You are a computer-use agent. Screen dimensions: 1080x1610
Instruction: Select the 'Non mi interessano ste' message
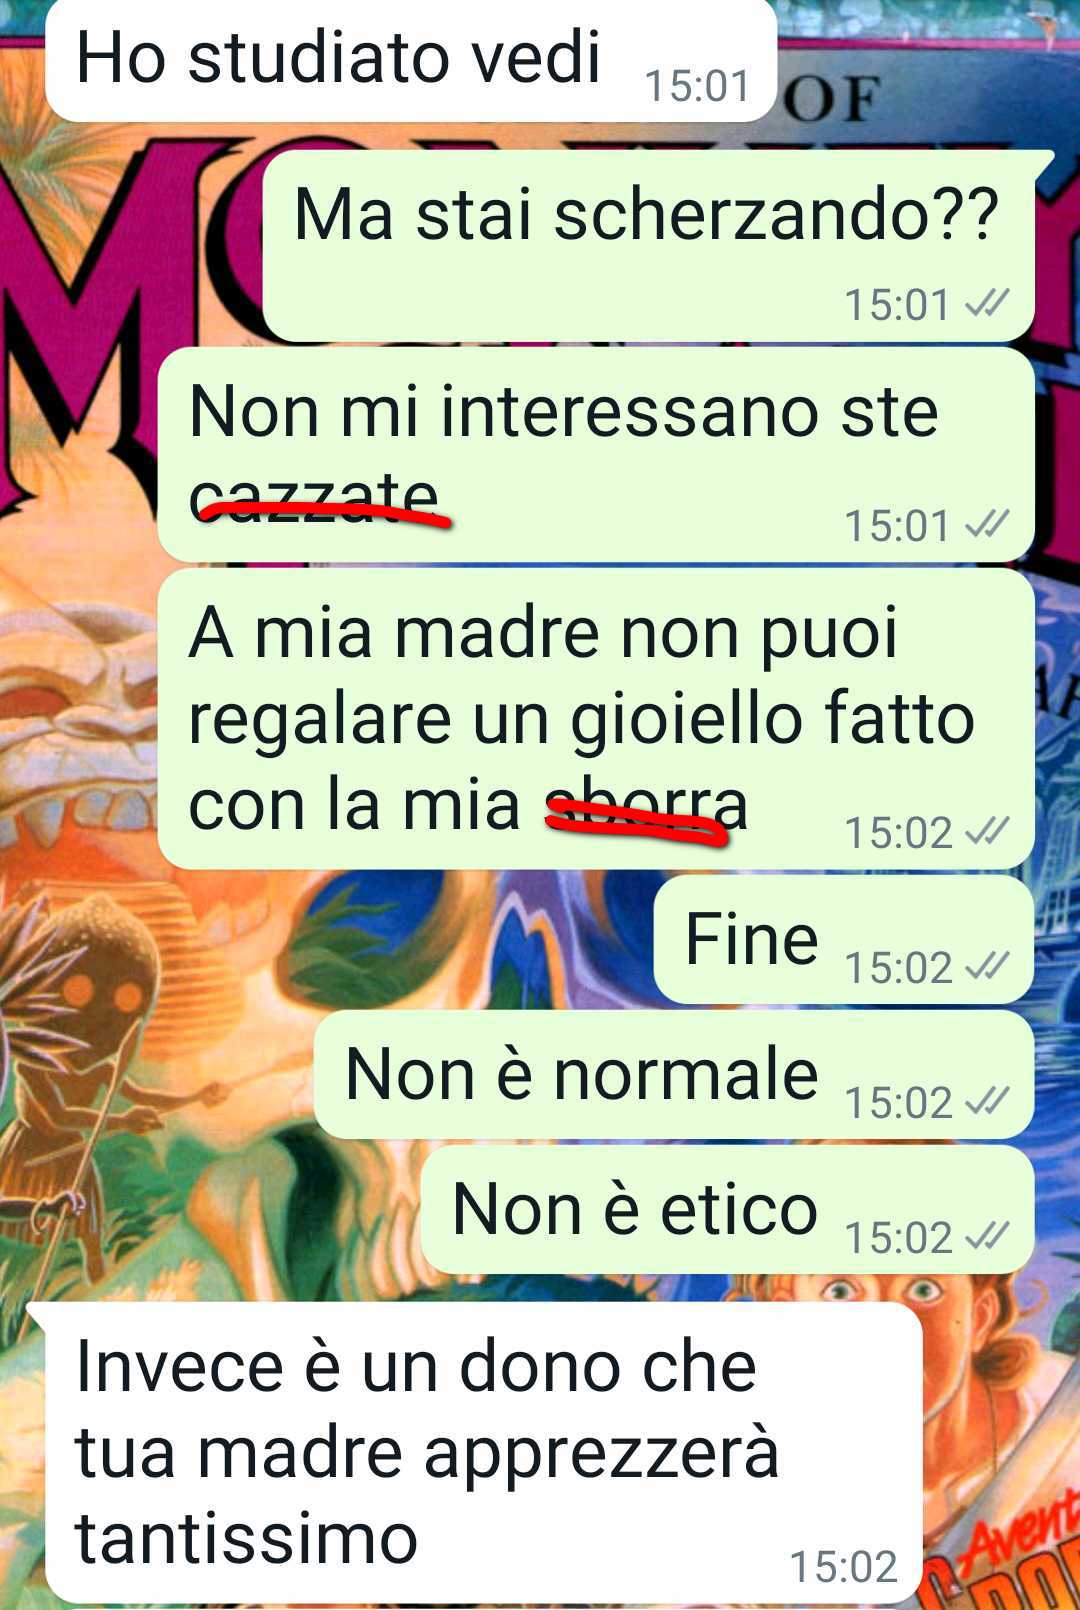pos(596,455)
